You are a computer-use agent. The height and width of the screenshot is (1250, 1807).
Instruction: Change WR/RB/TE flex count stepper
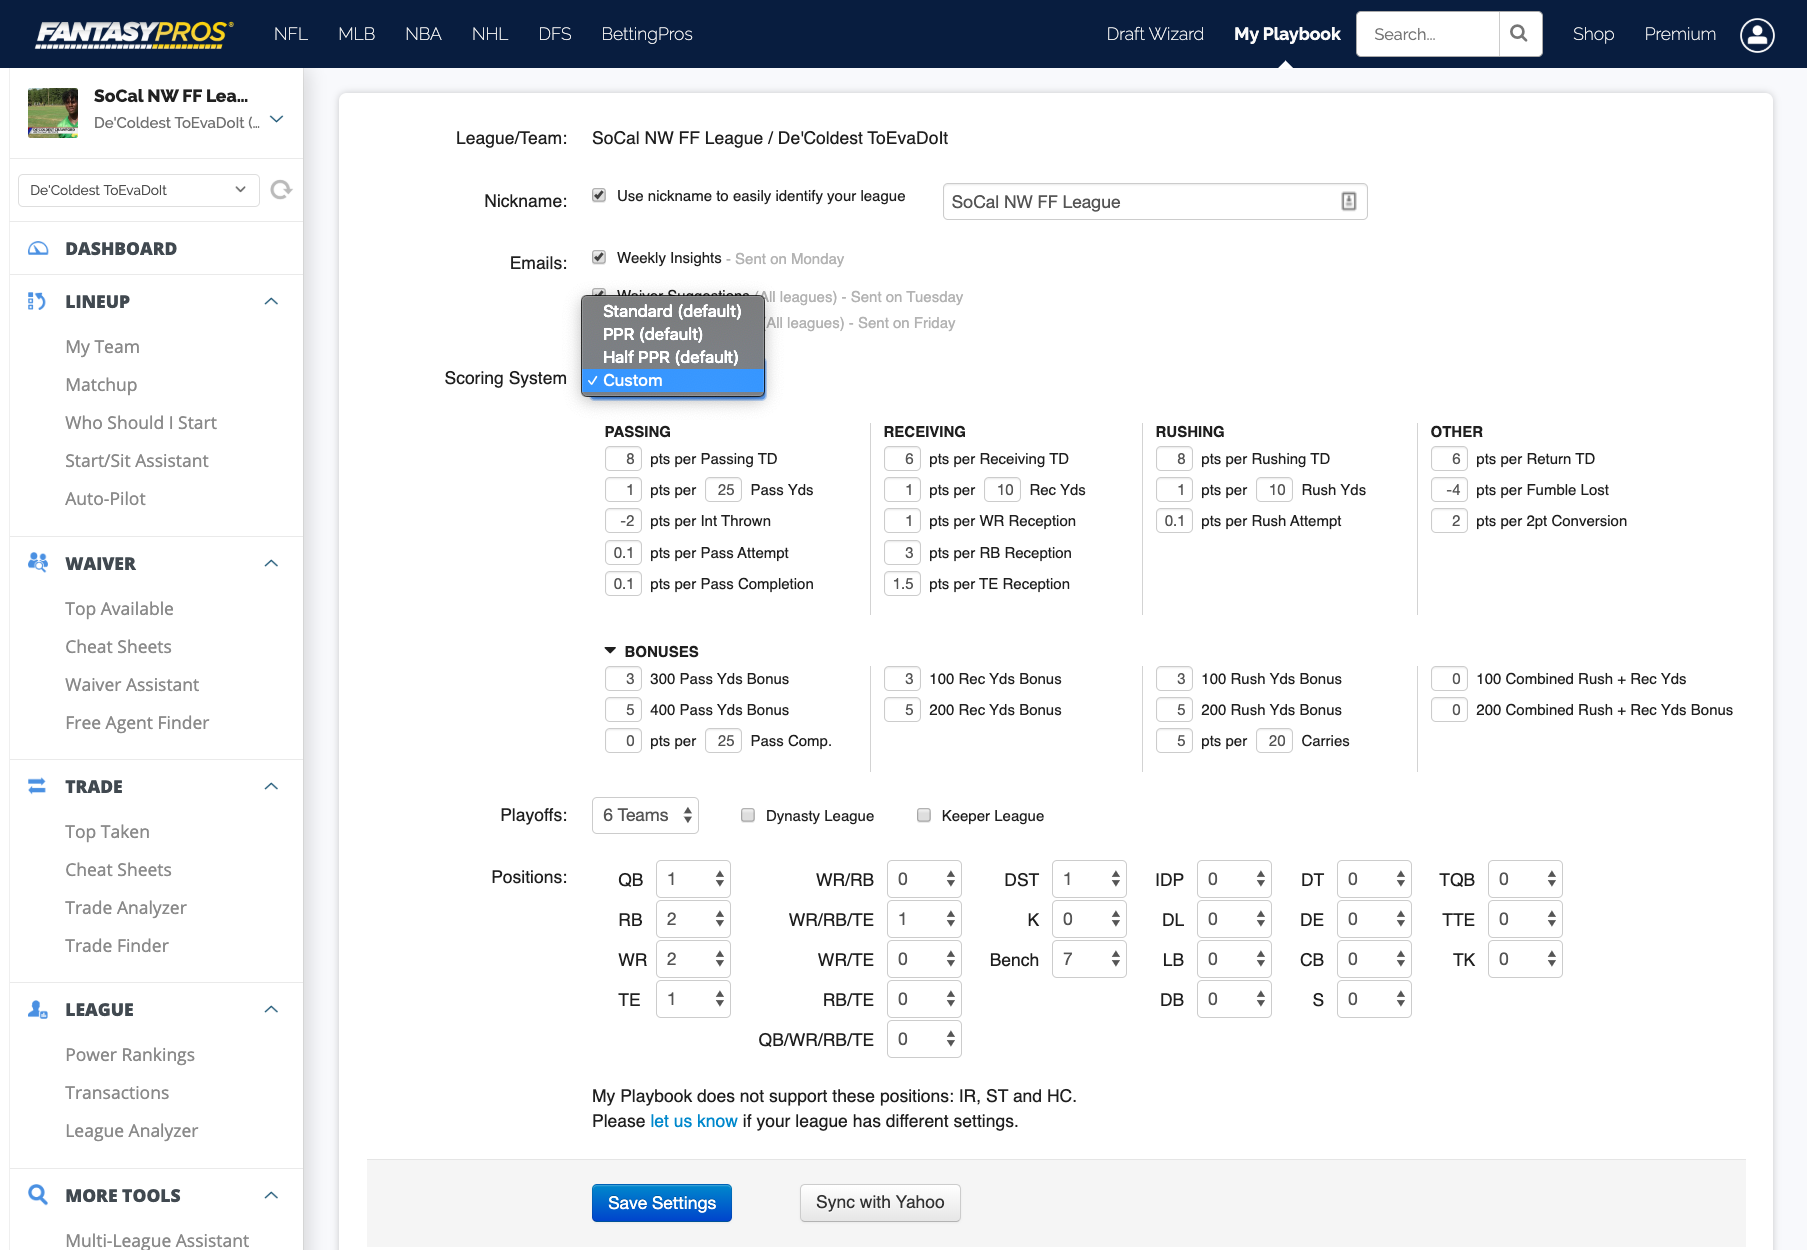(924, 920)
